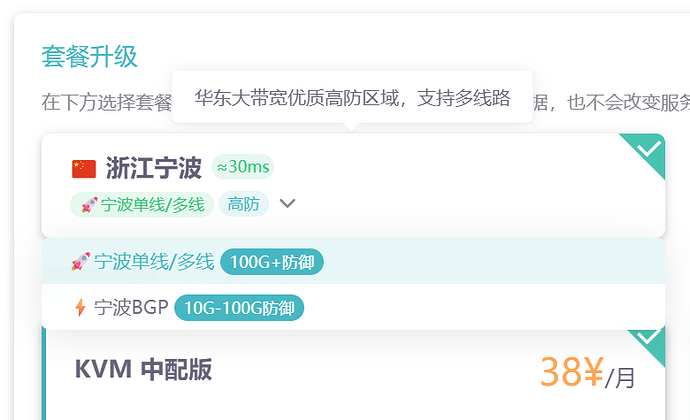Select the 浙江宁波 region name
This screenshot has width=690, height=420.
coord(154,168)
